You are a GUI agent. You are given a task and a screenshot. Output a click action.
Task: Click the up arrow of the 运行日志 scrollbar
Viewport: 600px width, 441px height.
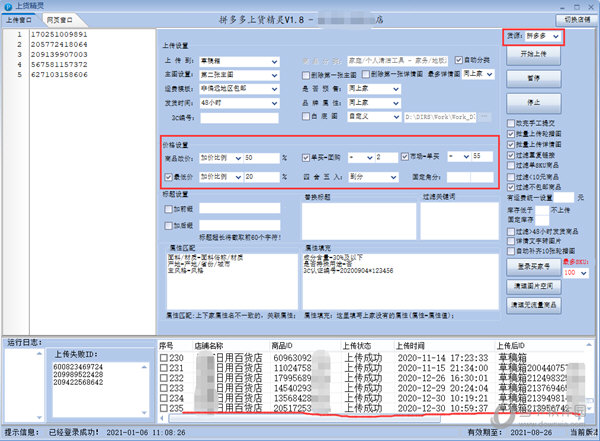[39, 354]
